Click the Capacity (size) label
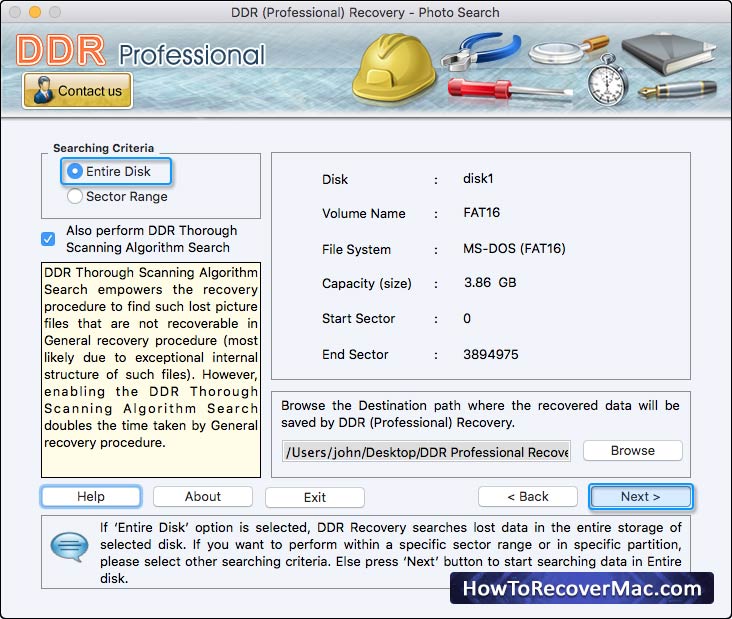Image resolution: width=732 pixels, height=619 pixels. [366, 283]
